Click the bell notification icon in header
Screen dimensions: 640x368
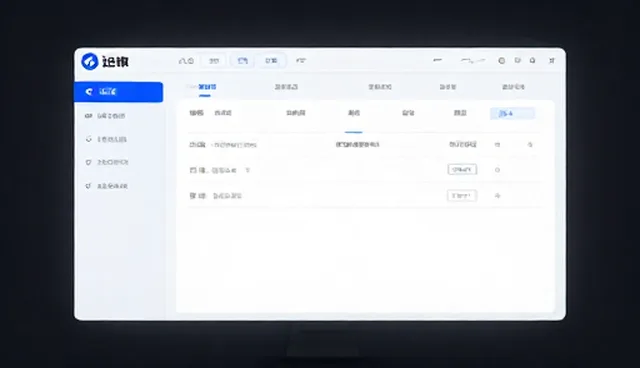(x=533, y=60)
